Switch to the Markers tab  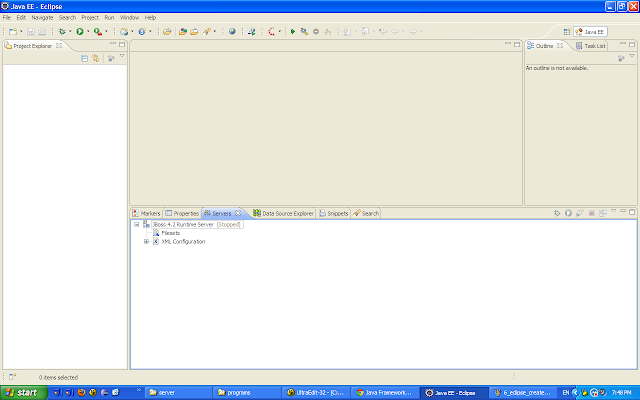[146, 213]
